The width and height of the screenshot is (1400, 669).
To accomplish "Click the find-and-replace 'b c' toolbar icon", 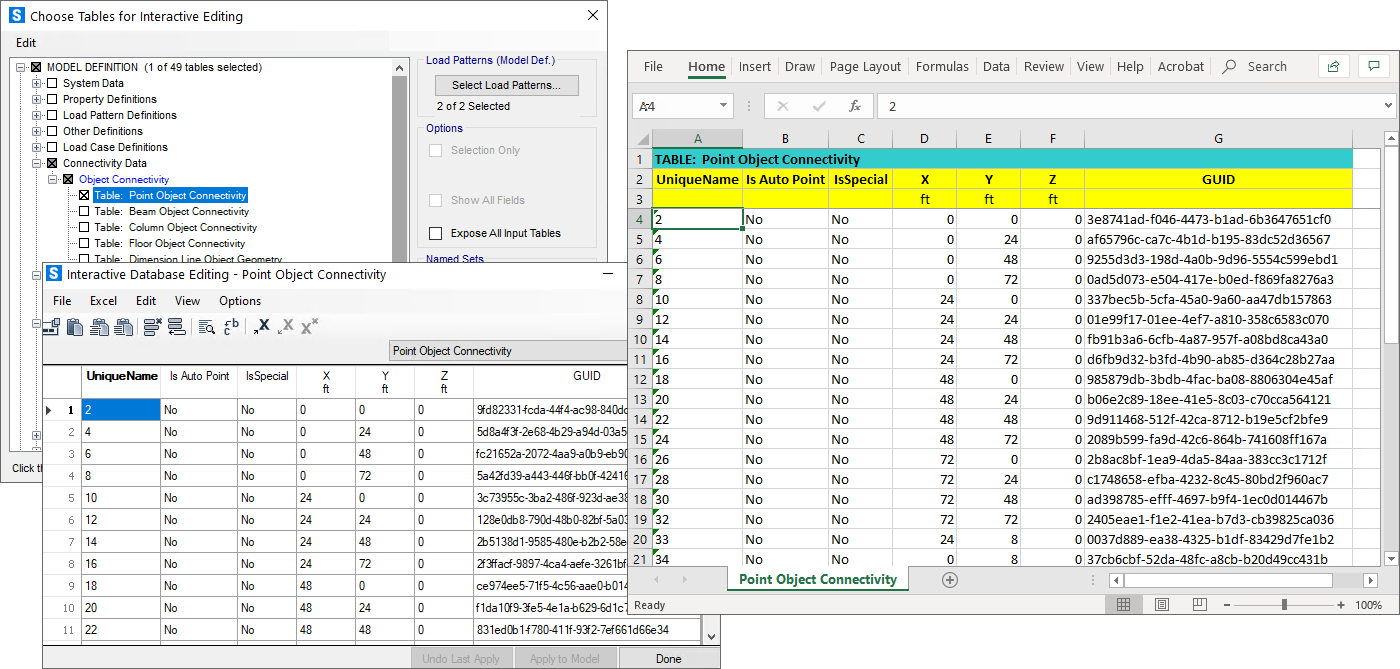I will coord(231,327).
